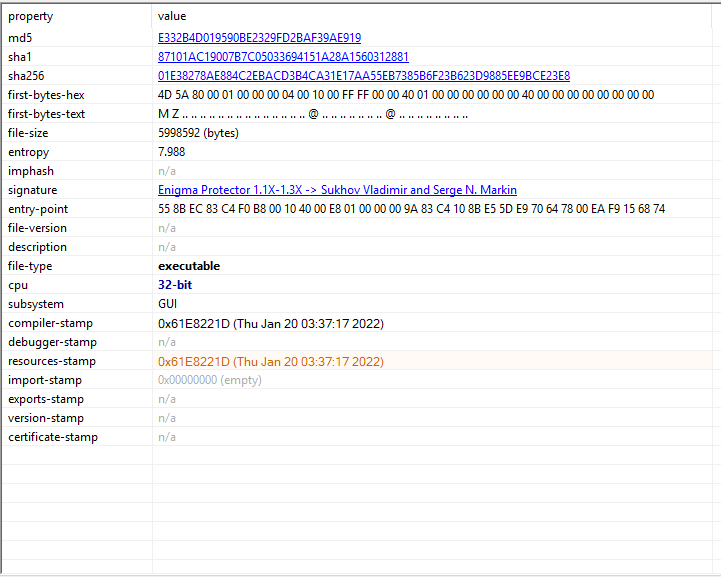Select the n/a value in exports-stamp row
This screenshot has height=577, width=721.
[166, 399]
